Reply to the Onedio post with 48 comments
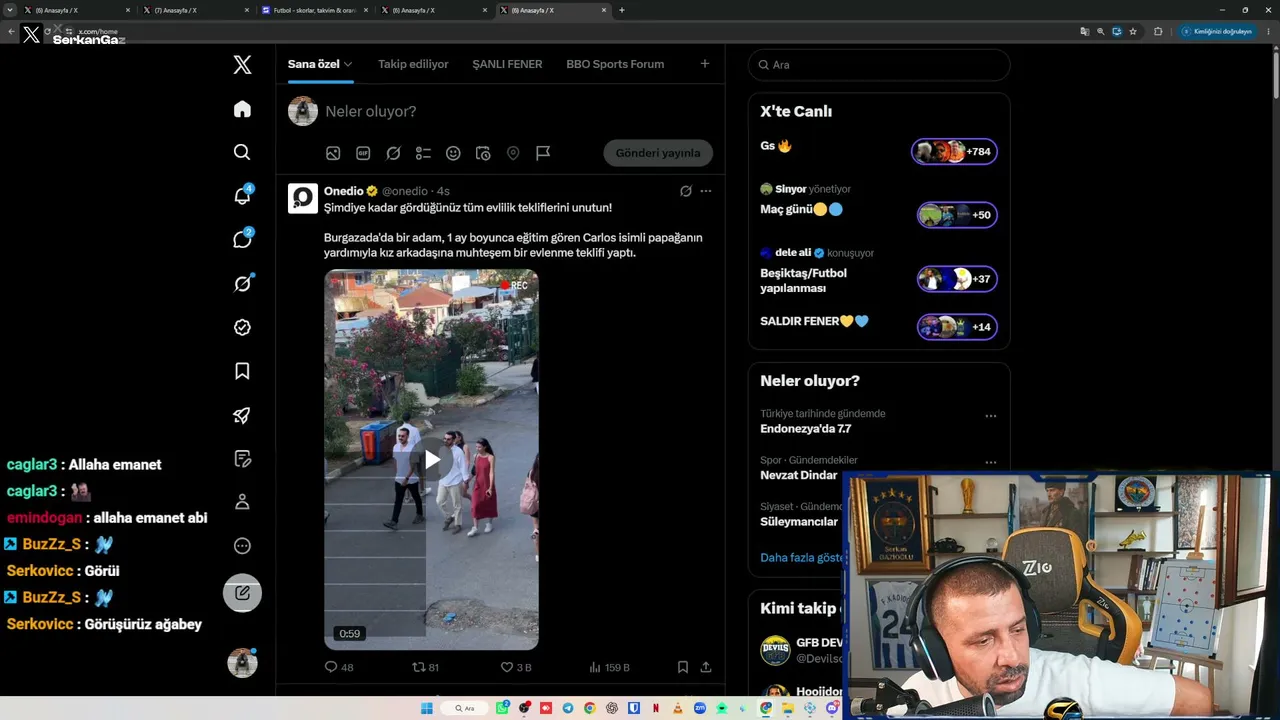 [339, 667]
